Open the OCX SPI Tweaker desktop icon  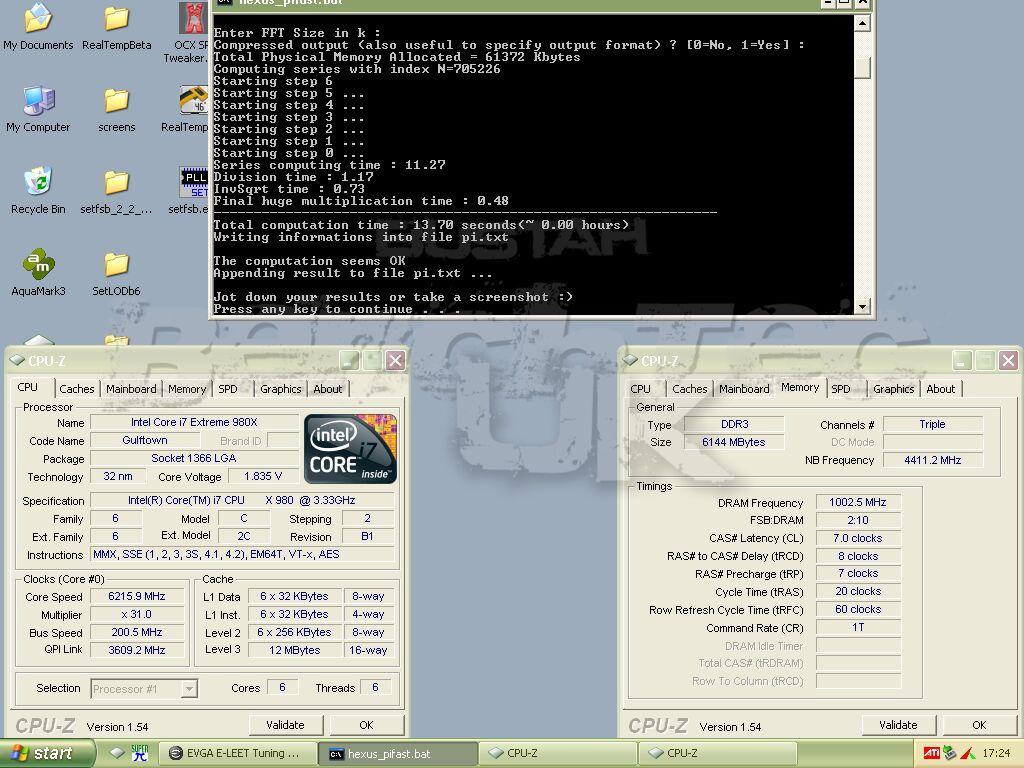point(192,31)
